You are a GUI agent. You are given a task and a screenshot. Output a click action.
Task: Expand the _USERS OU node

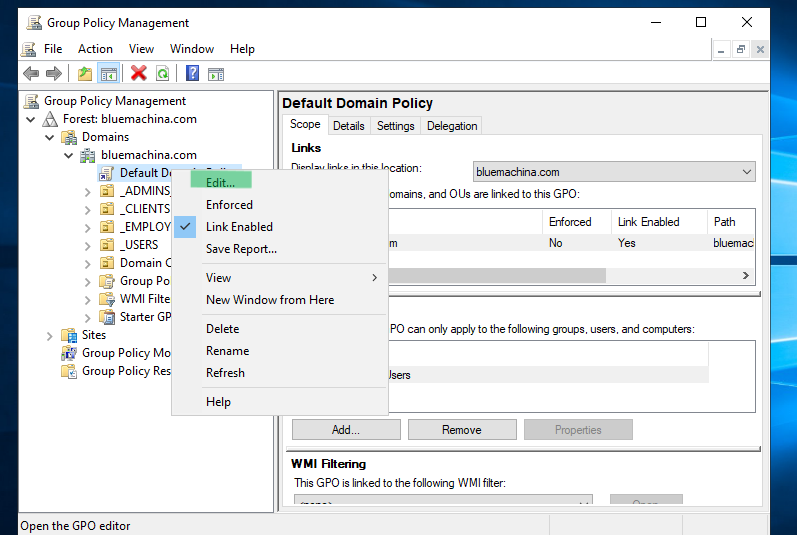pyautogui.click(x=87, y=245)
